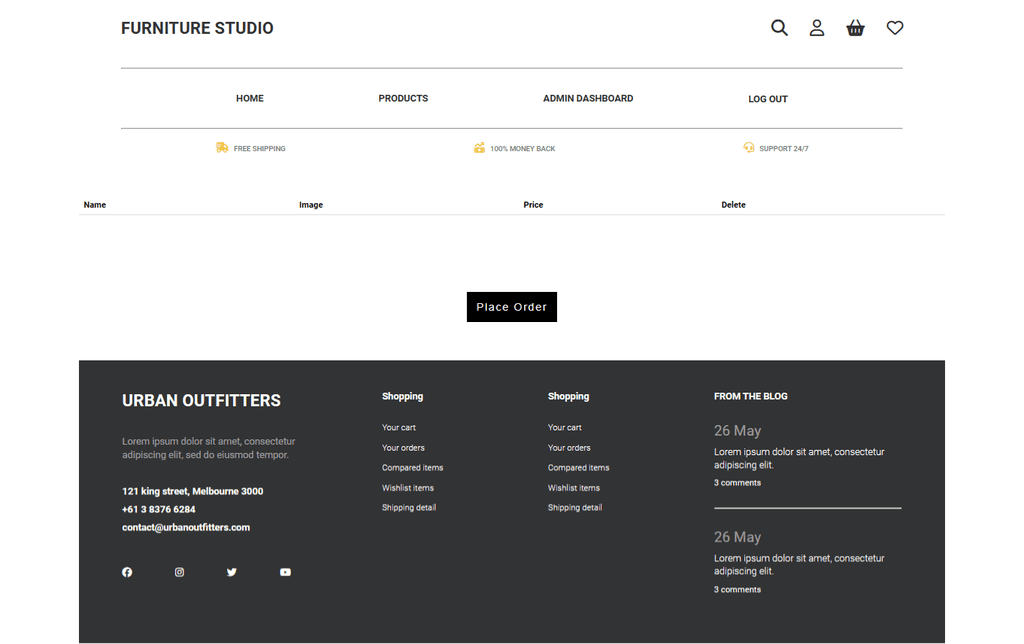The height and width of the screenshot is (644, 1024).
Task: Open the YouTube icon in footer
Action: click(285, 572)
